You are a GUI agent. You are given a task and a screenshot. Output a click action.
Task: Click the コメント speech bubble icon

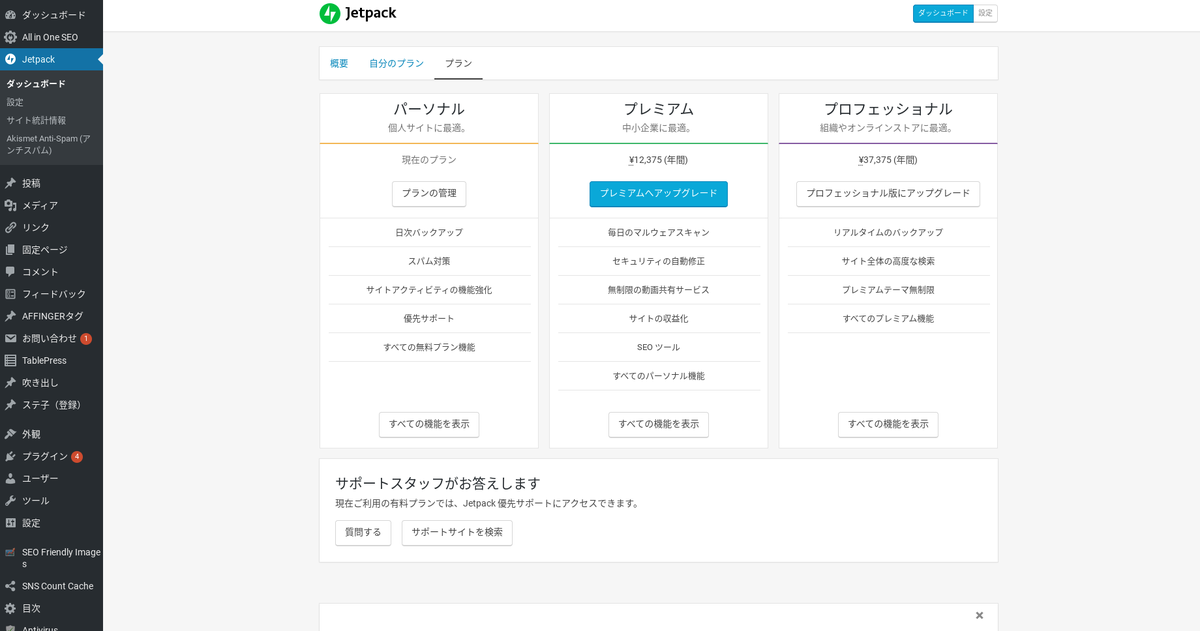pyautogui.click(x=11, y=272)
